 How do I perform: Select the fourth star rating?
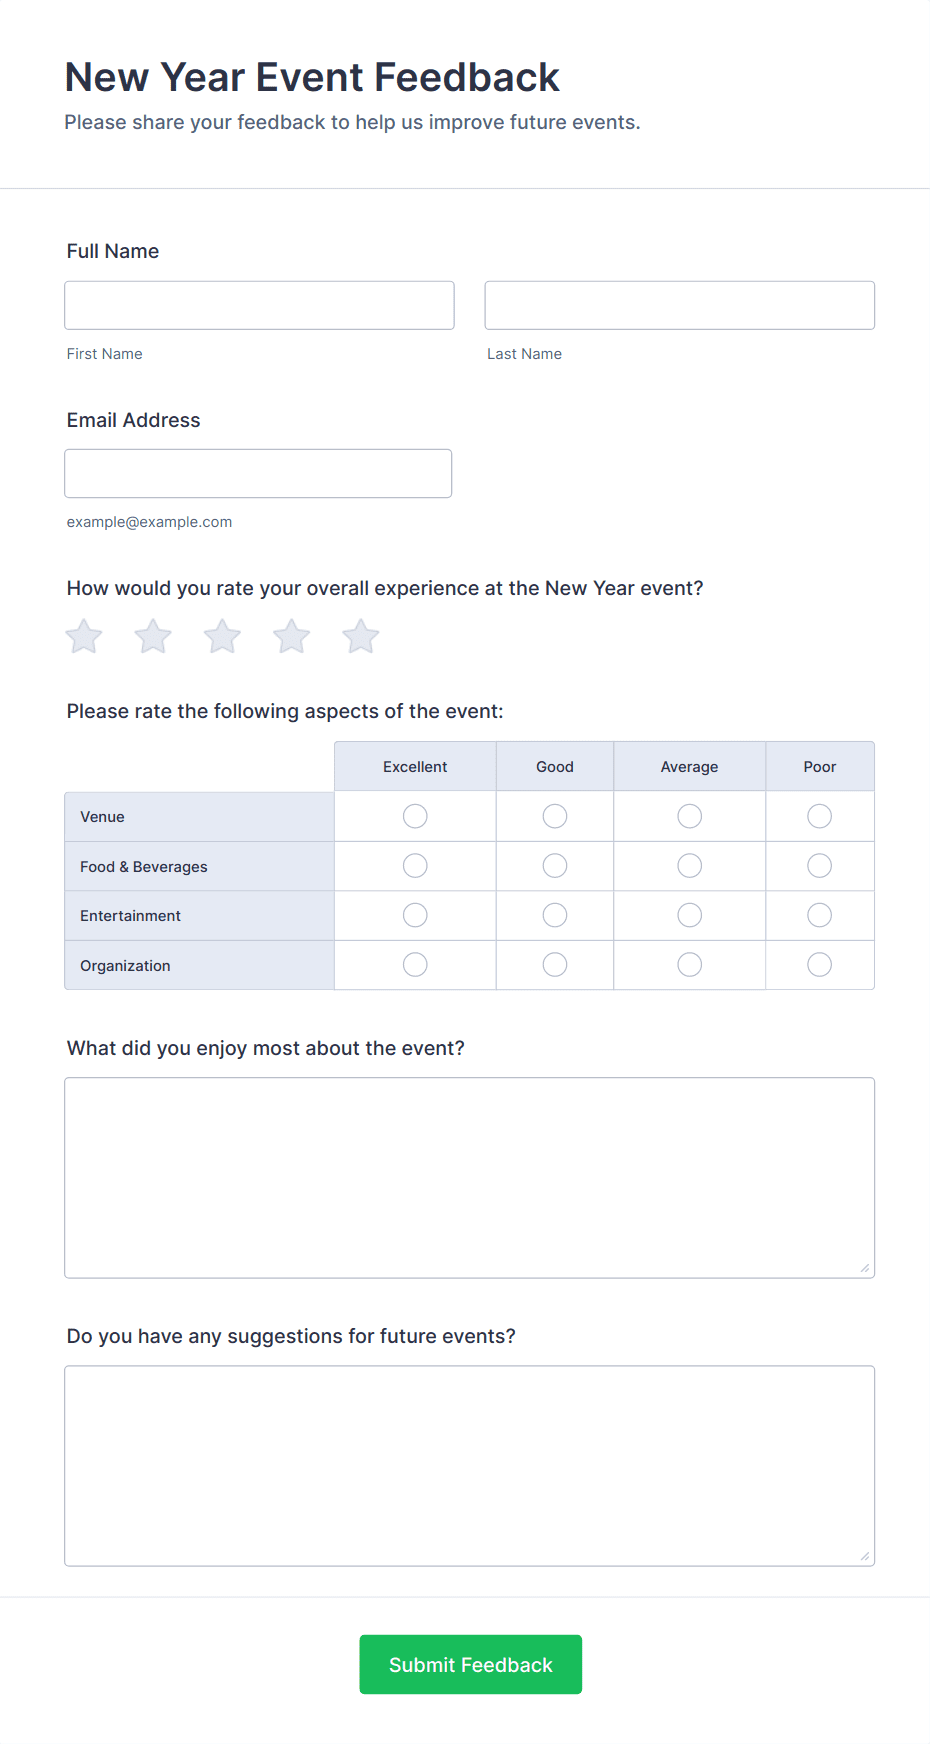[290, 636]
